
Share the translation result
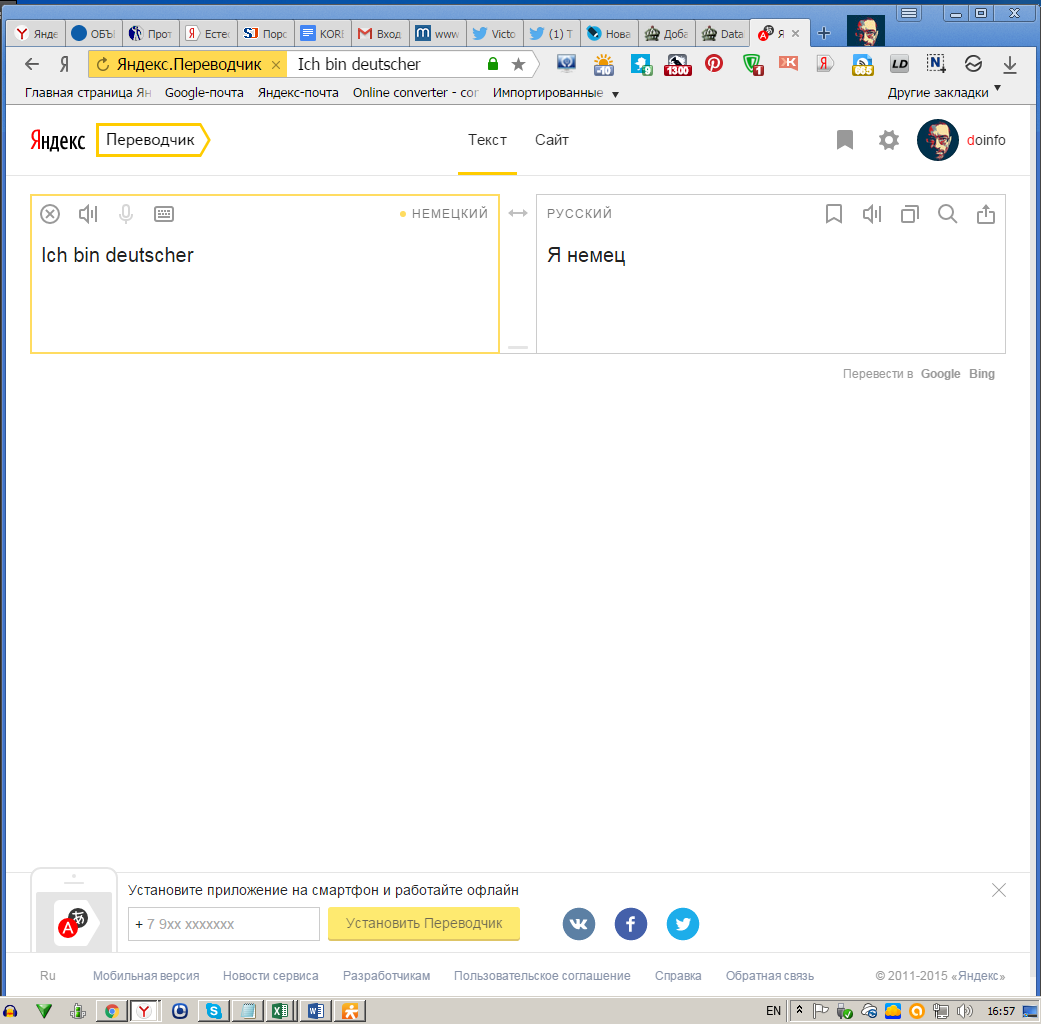coord(986,214)
